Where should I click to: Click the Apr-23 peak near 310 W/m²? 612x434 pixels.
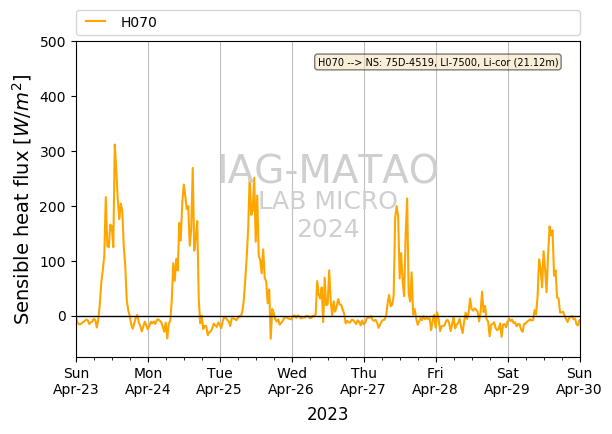114,145
